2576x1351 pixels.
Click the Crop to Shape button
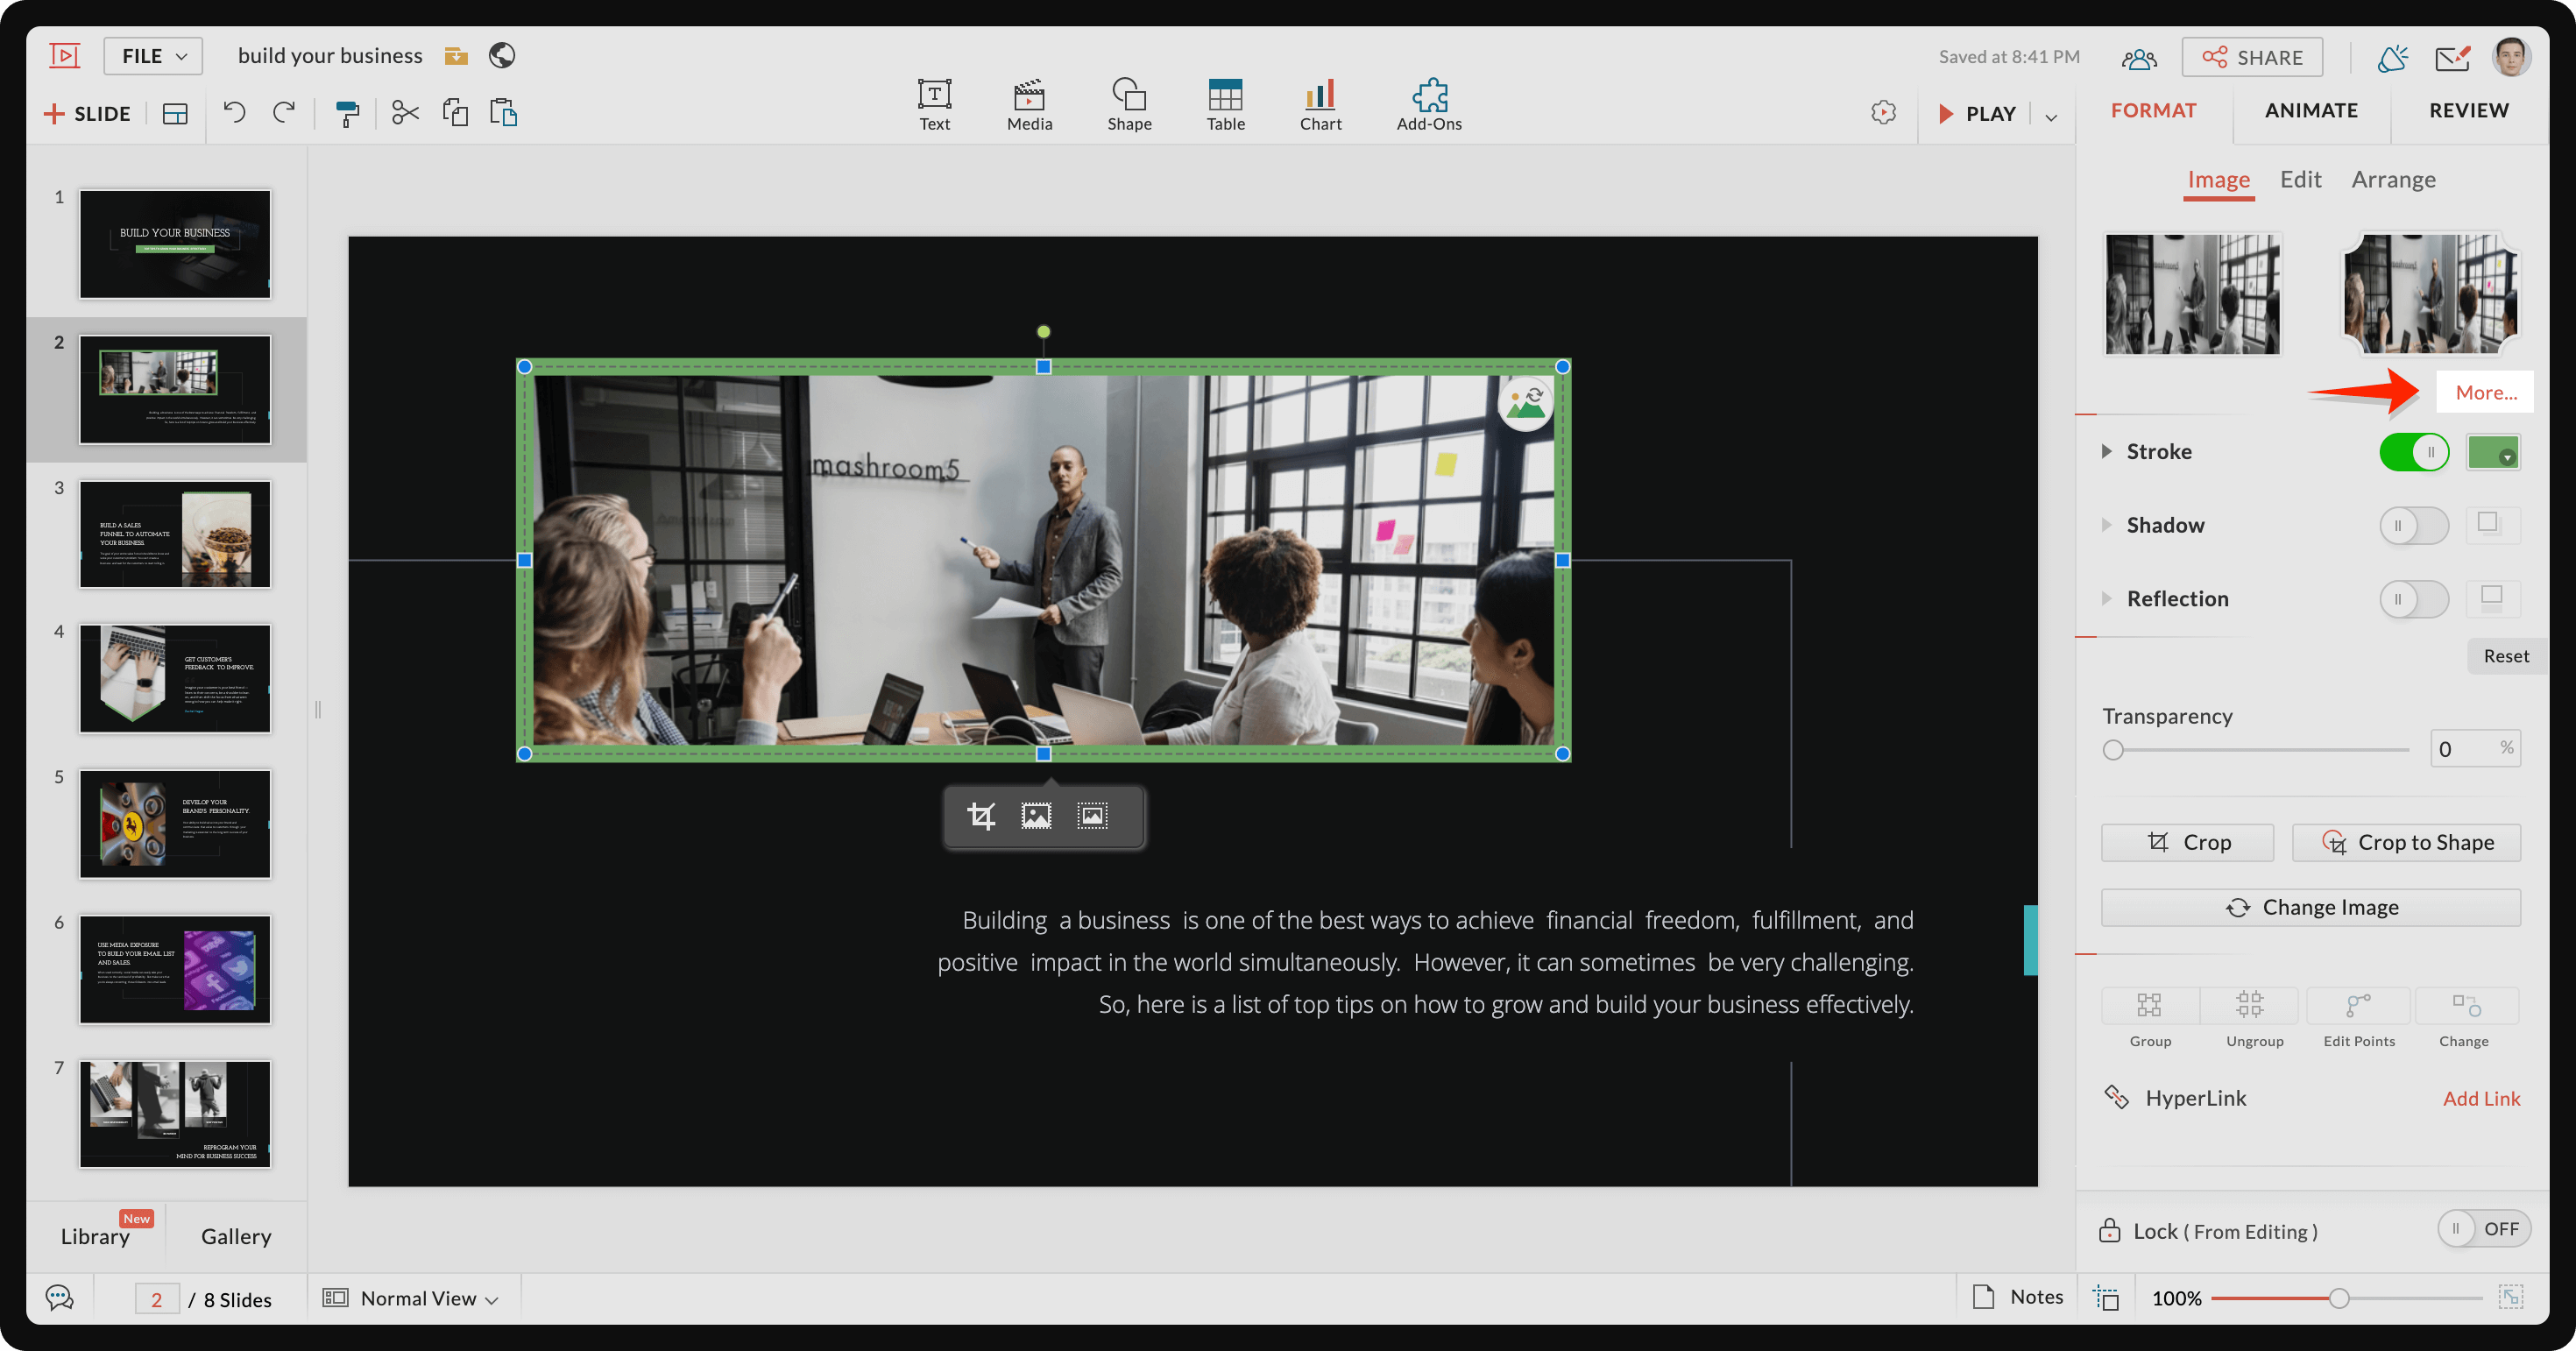2410,842
